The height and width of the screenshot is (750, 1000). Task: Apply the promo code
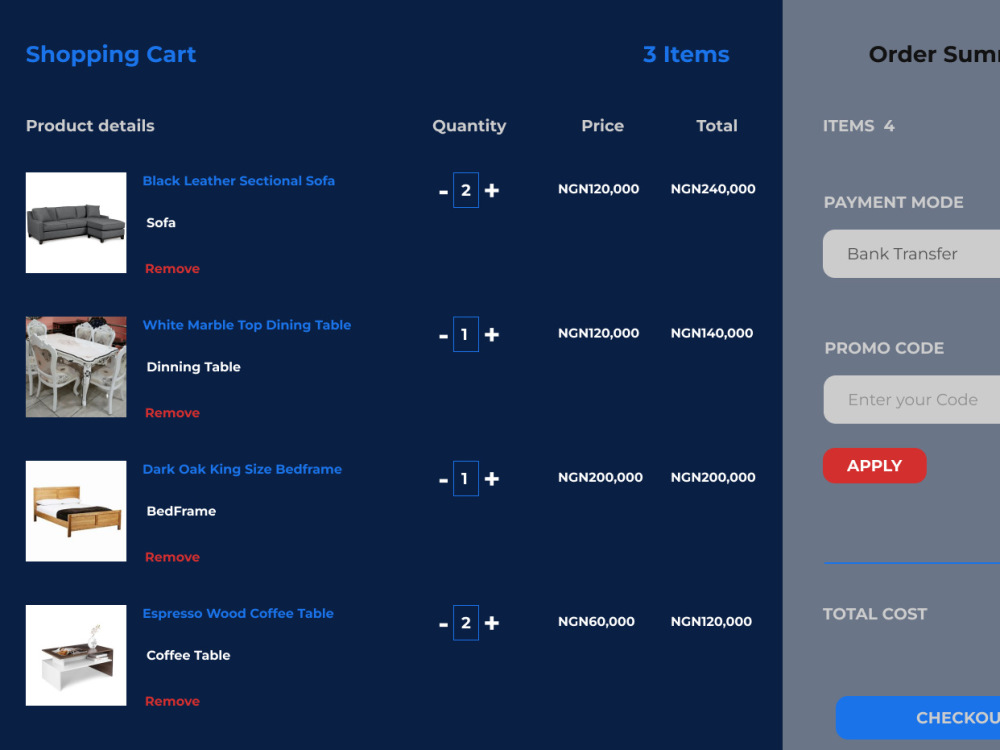coord(874,466)
